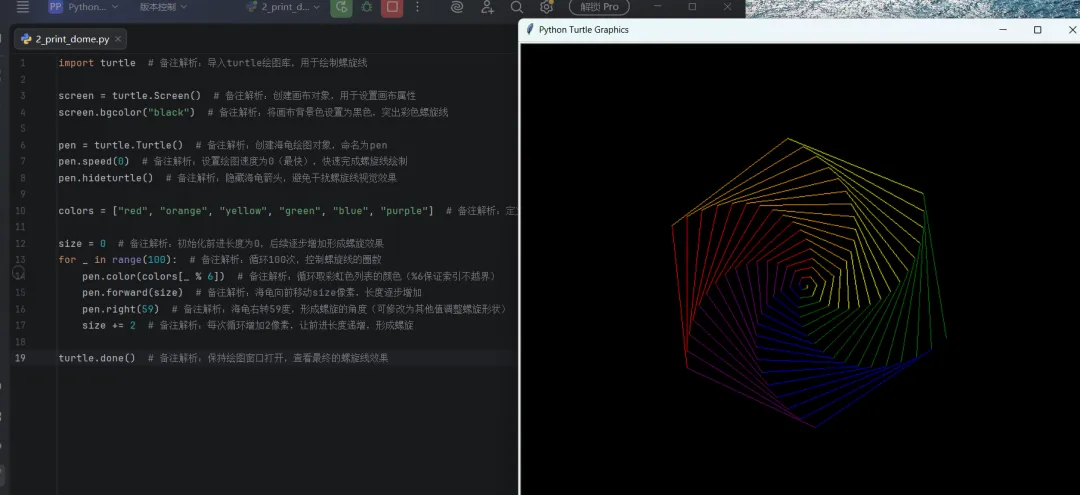1080x495 pixels.
Task: Click the Python Turtle Graphics title text
Action: pyautogui.click(x=583, y=30)
